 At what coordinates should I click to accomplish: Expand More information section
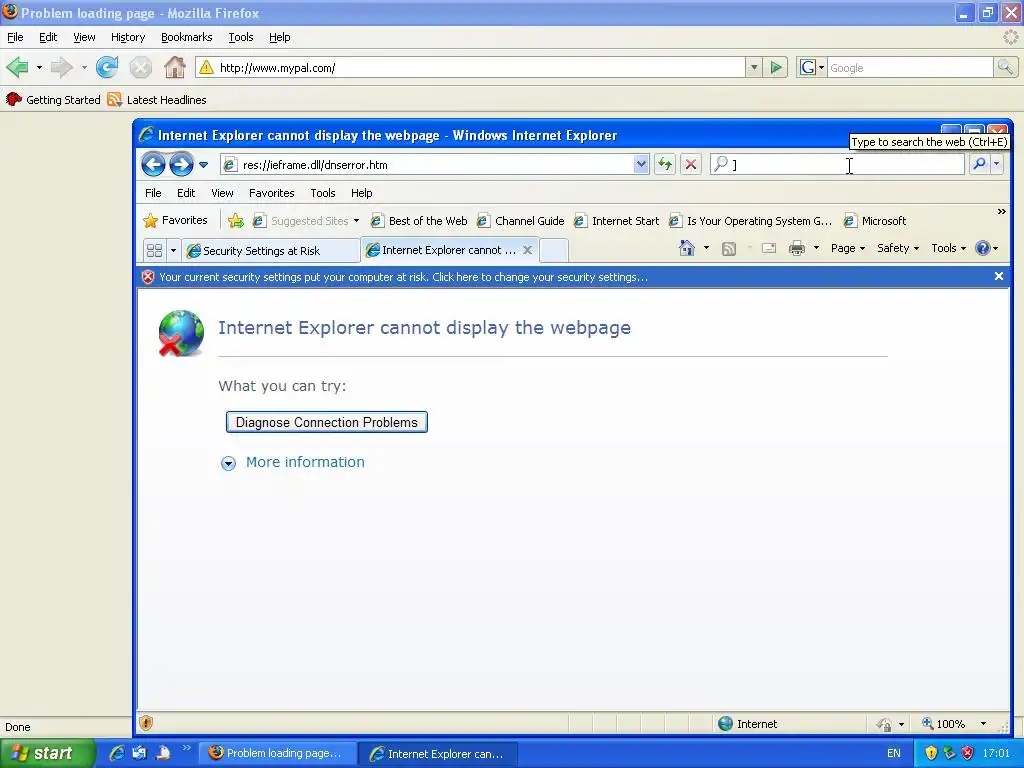[305, 462]
